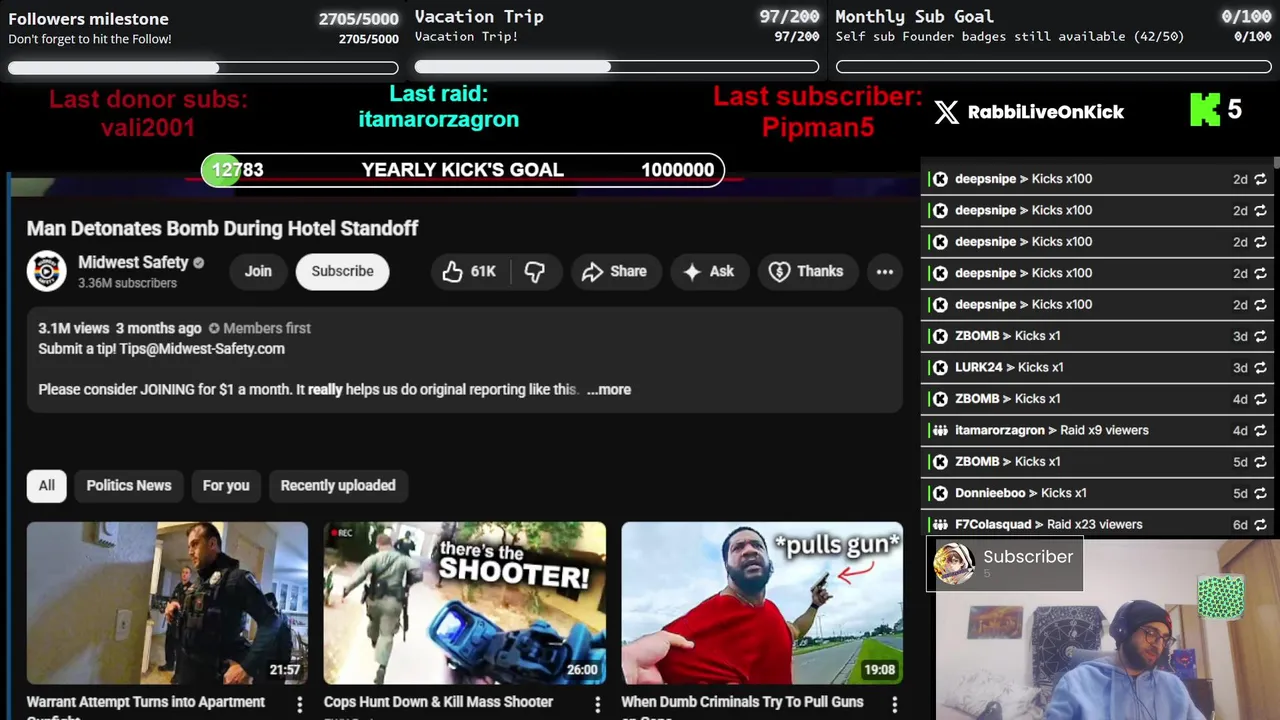Select the For you filter chip
The width and height of the screenshot is (1280, 720).
pos(226,485)
